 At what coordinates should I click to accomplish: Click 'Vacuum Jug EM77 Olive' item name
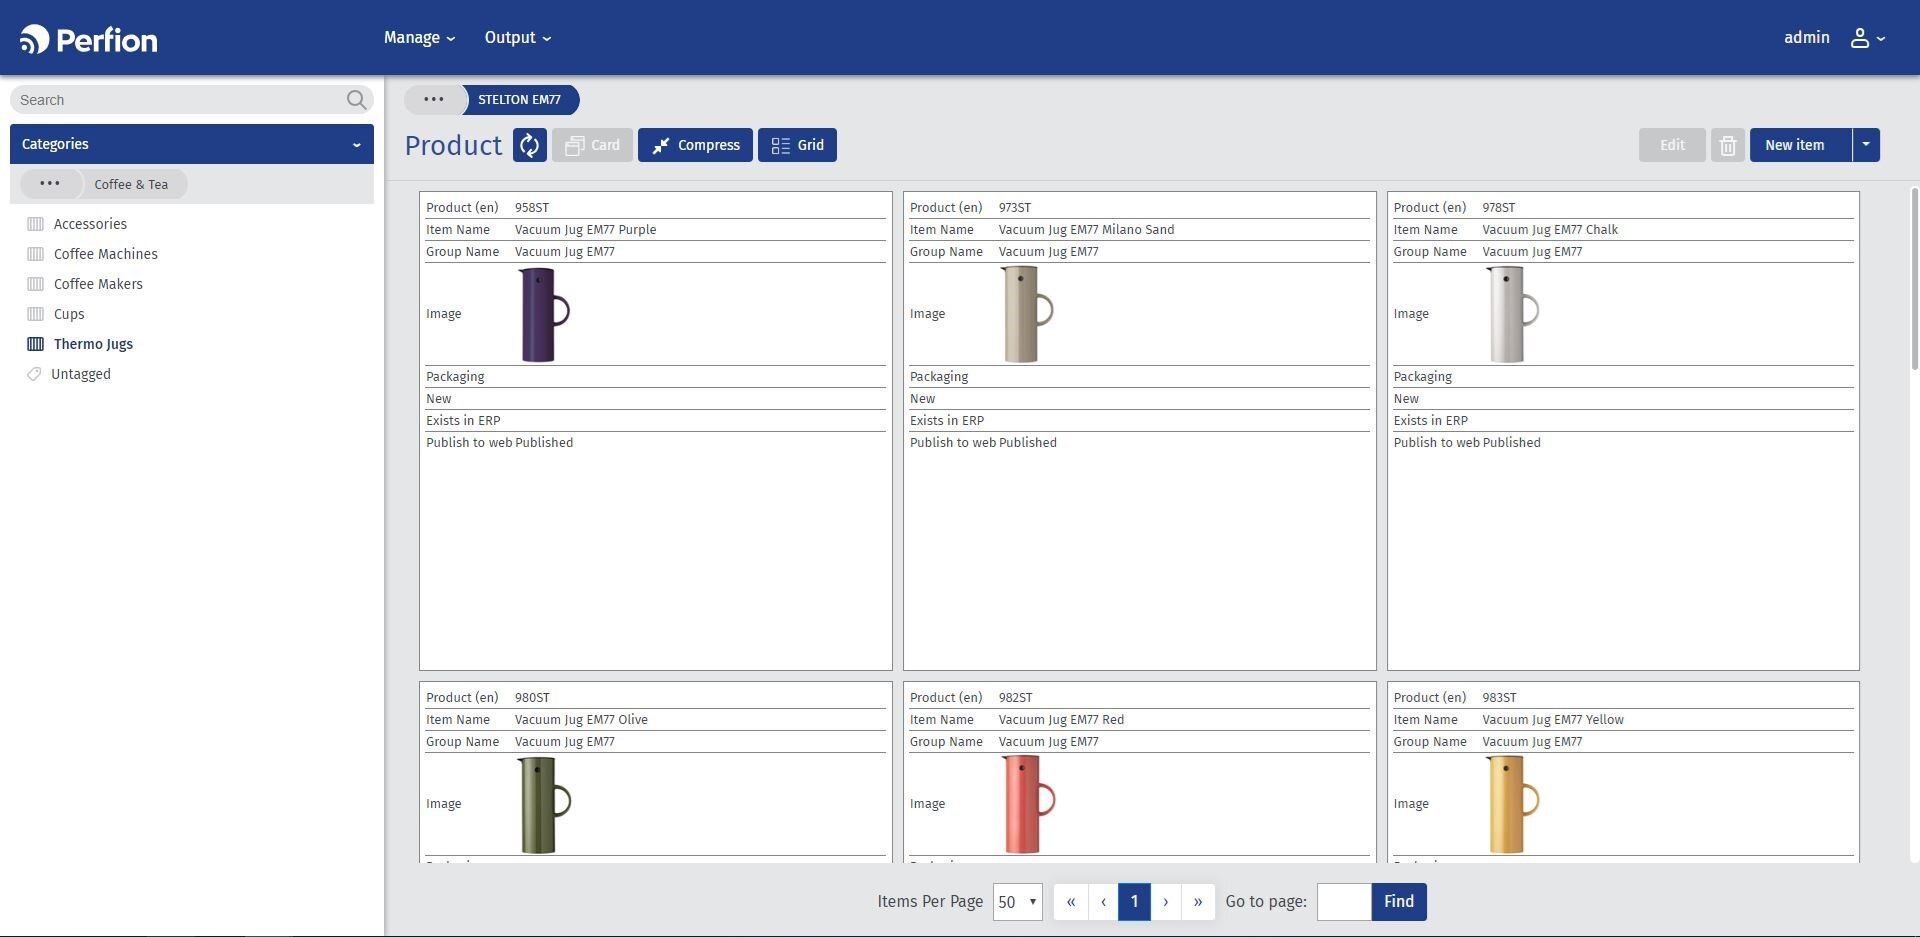click(x=581, y=720)
